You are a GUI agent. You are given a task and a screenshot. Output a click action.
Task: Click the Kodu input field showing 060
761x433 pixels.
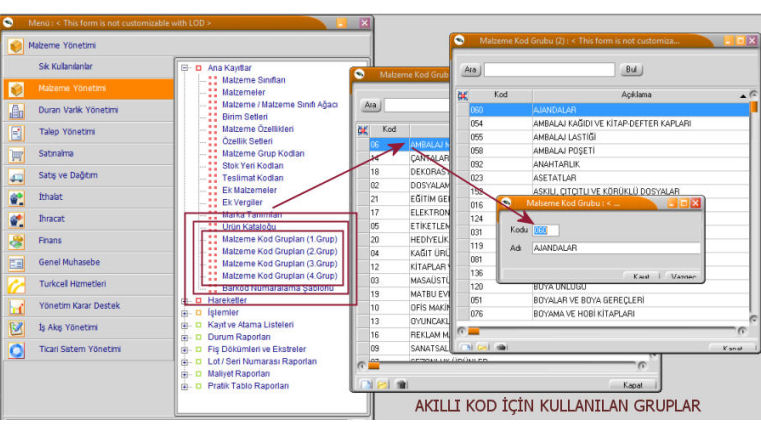point(546,230)
